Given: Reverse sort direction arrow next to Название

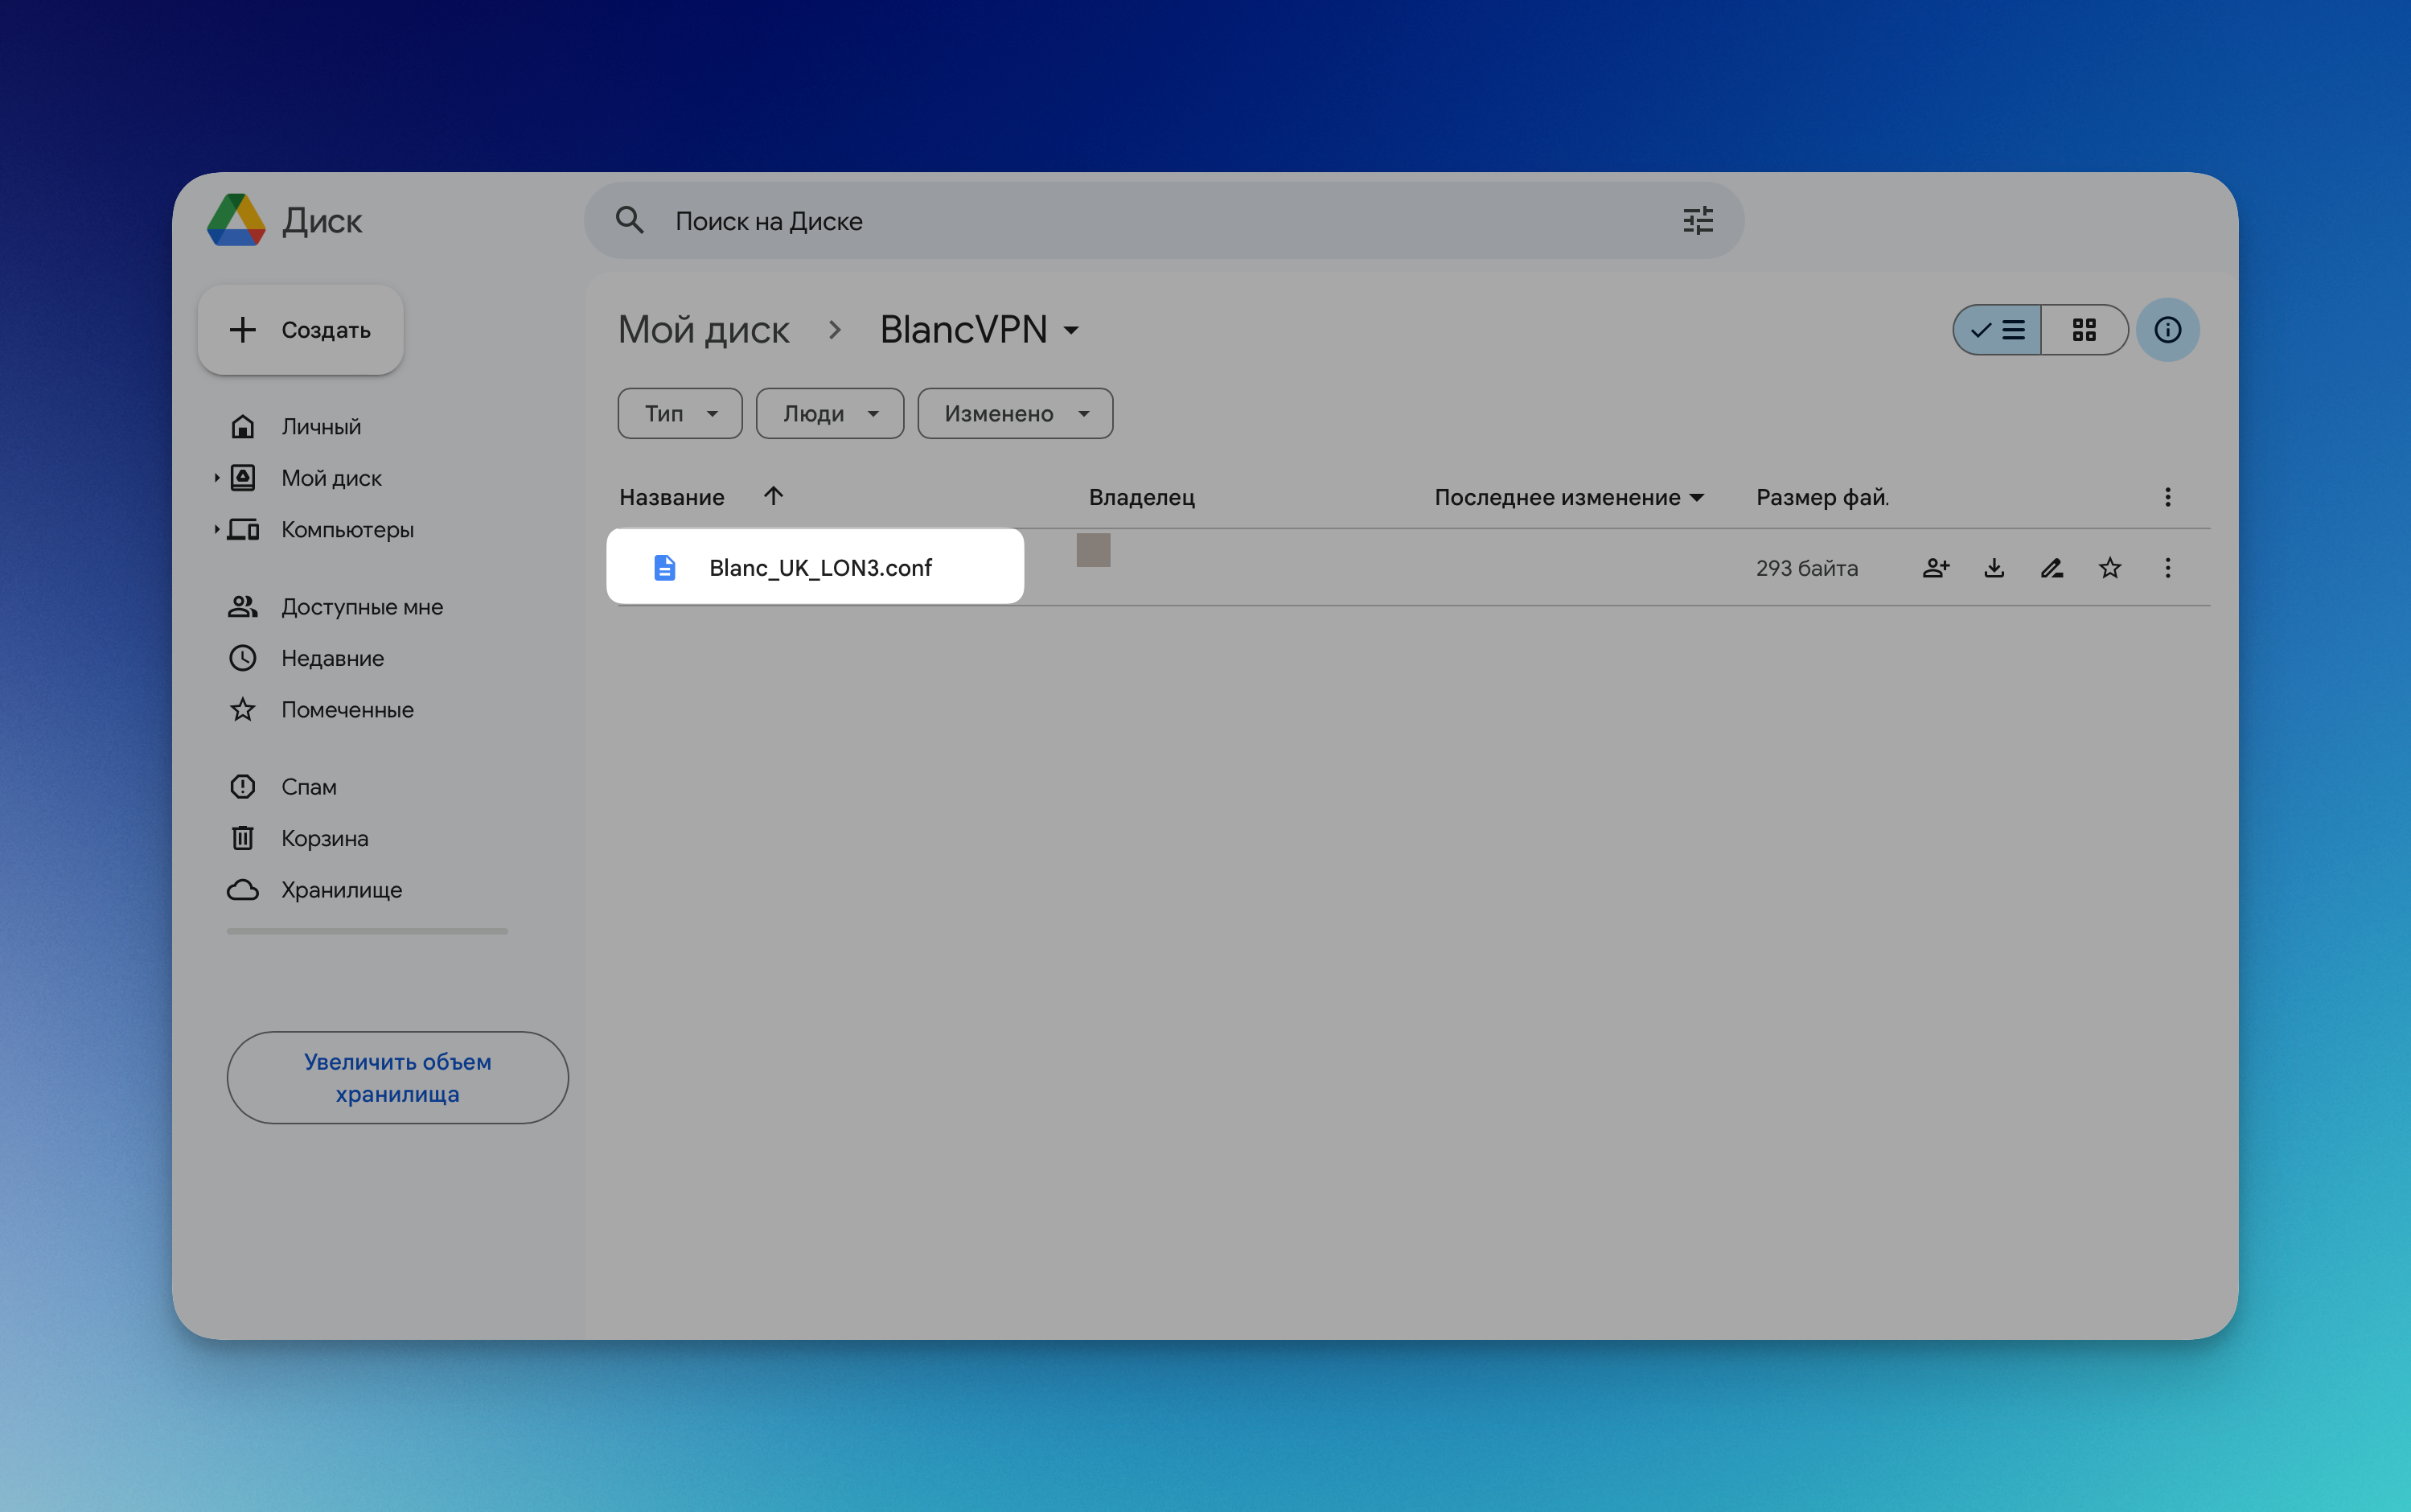Looking at the screenshot, I should pos(773,496).
